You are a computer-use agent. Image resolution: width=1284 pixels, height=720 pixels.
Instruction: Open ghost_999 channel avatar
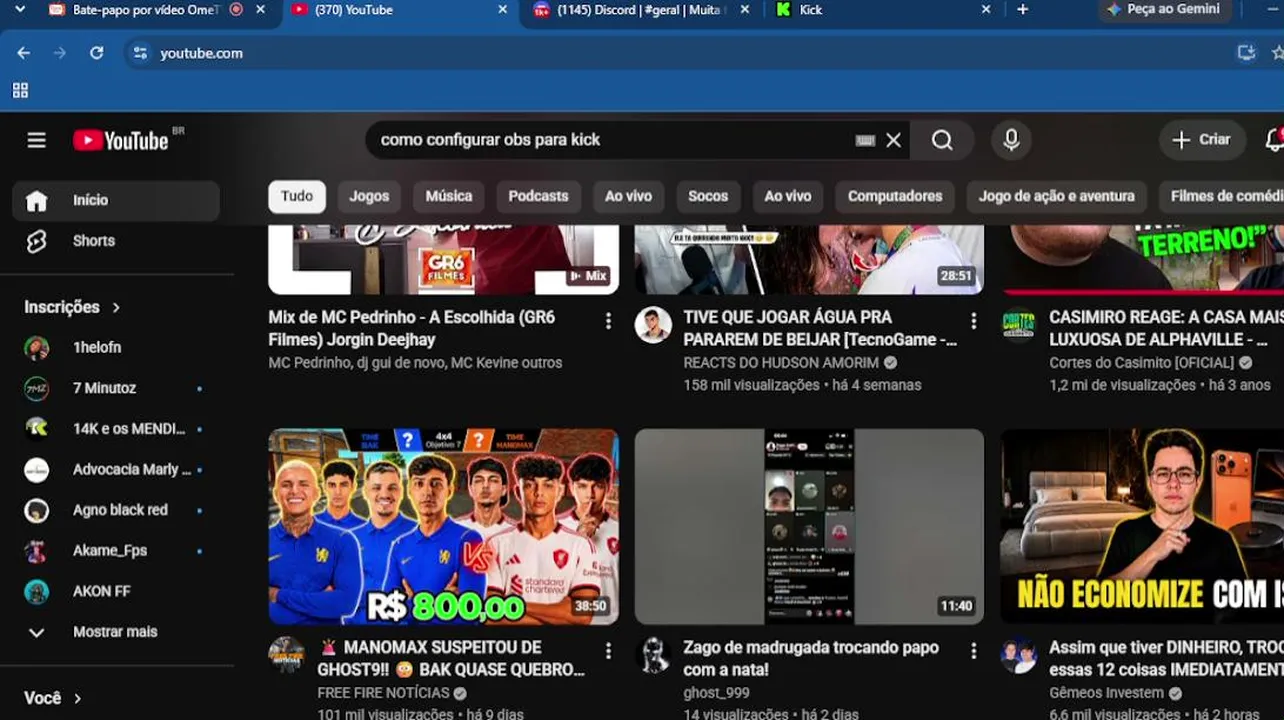coord(653,655)
